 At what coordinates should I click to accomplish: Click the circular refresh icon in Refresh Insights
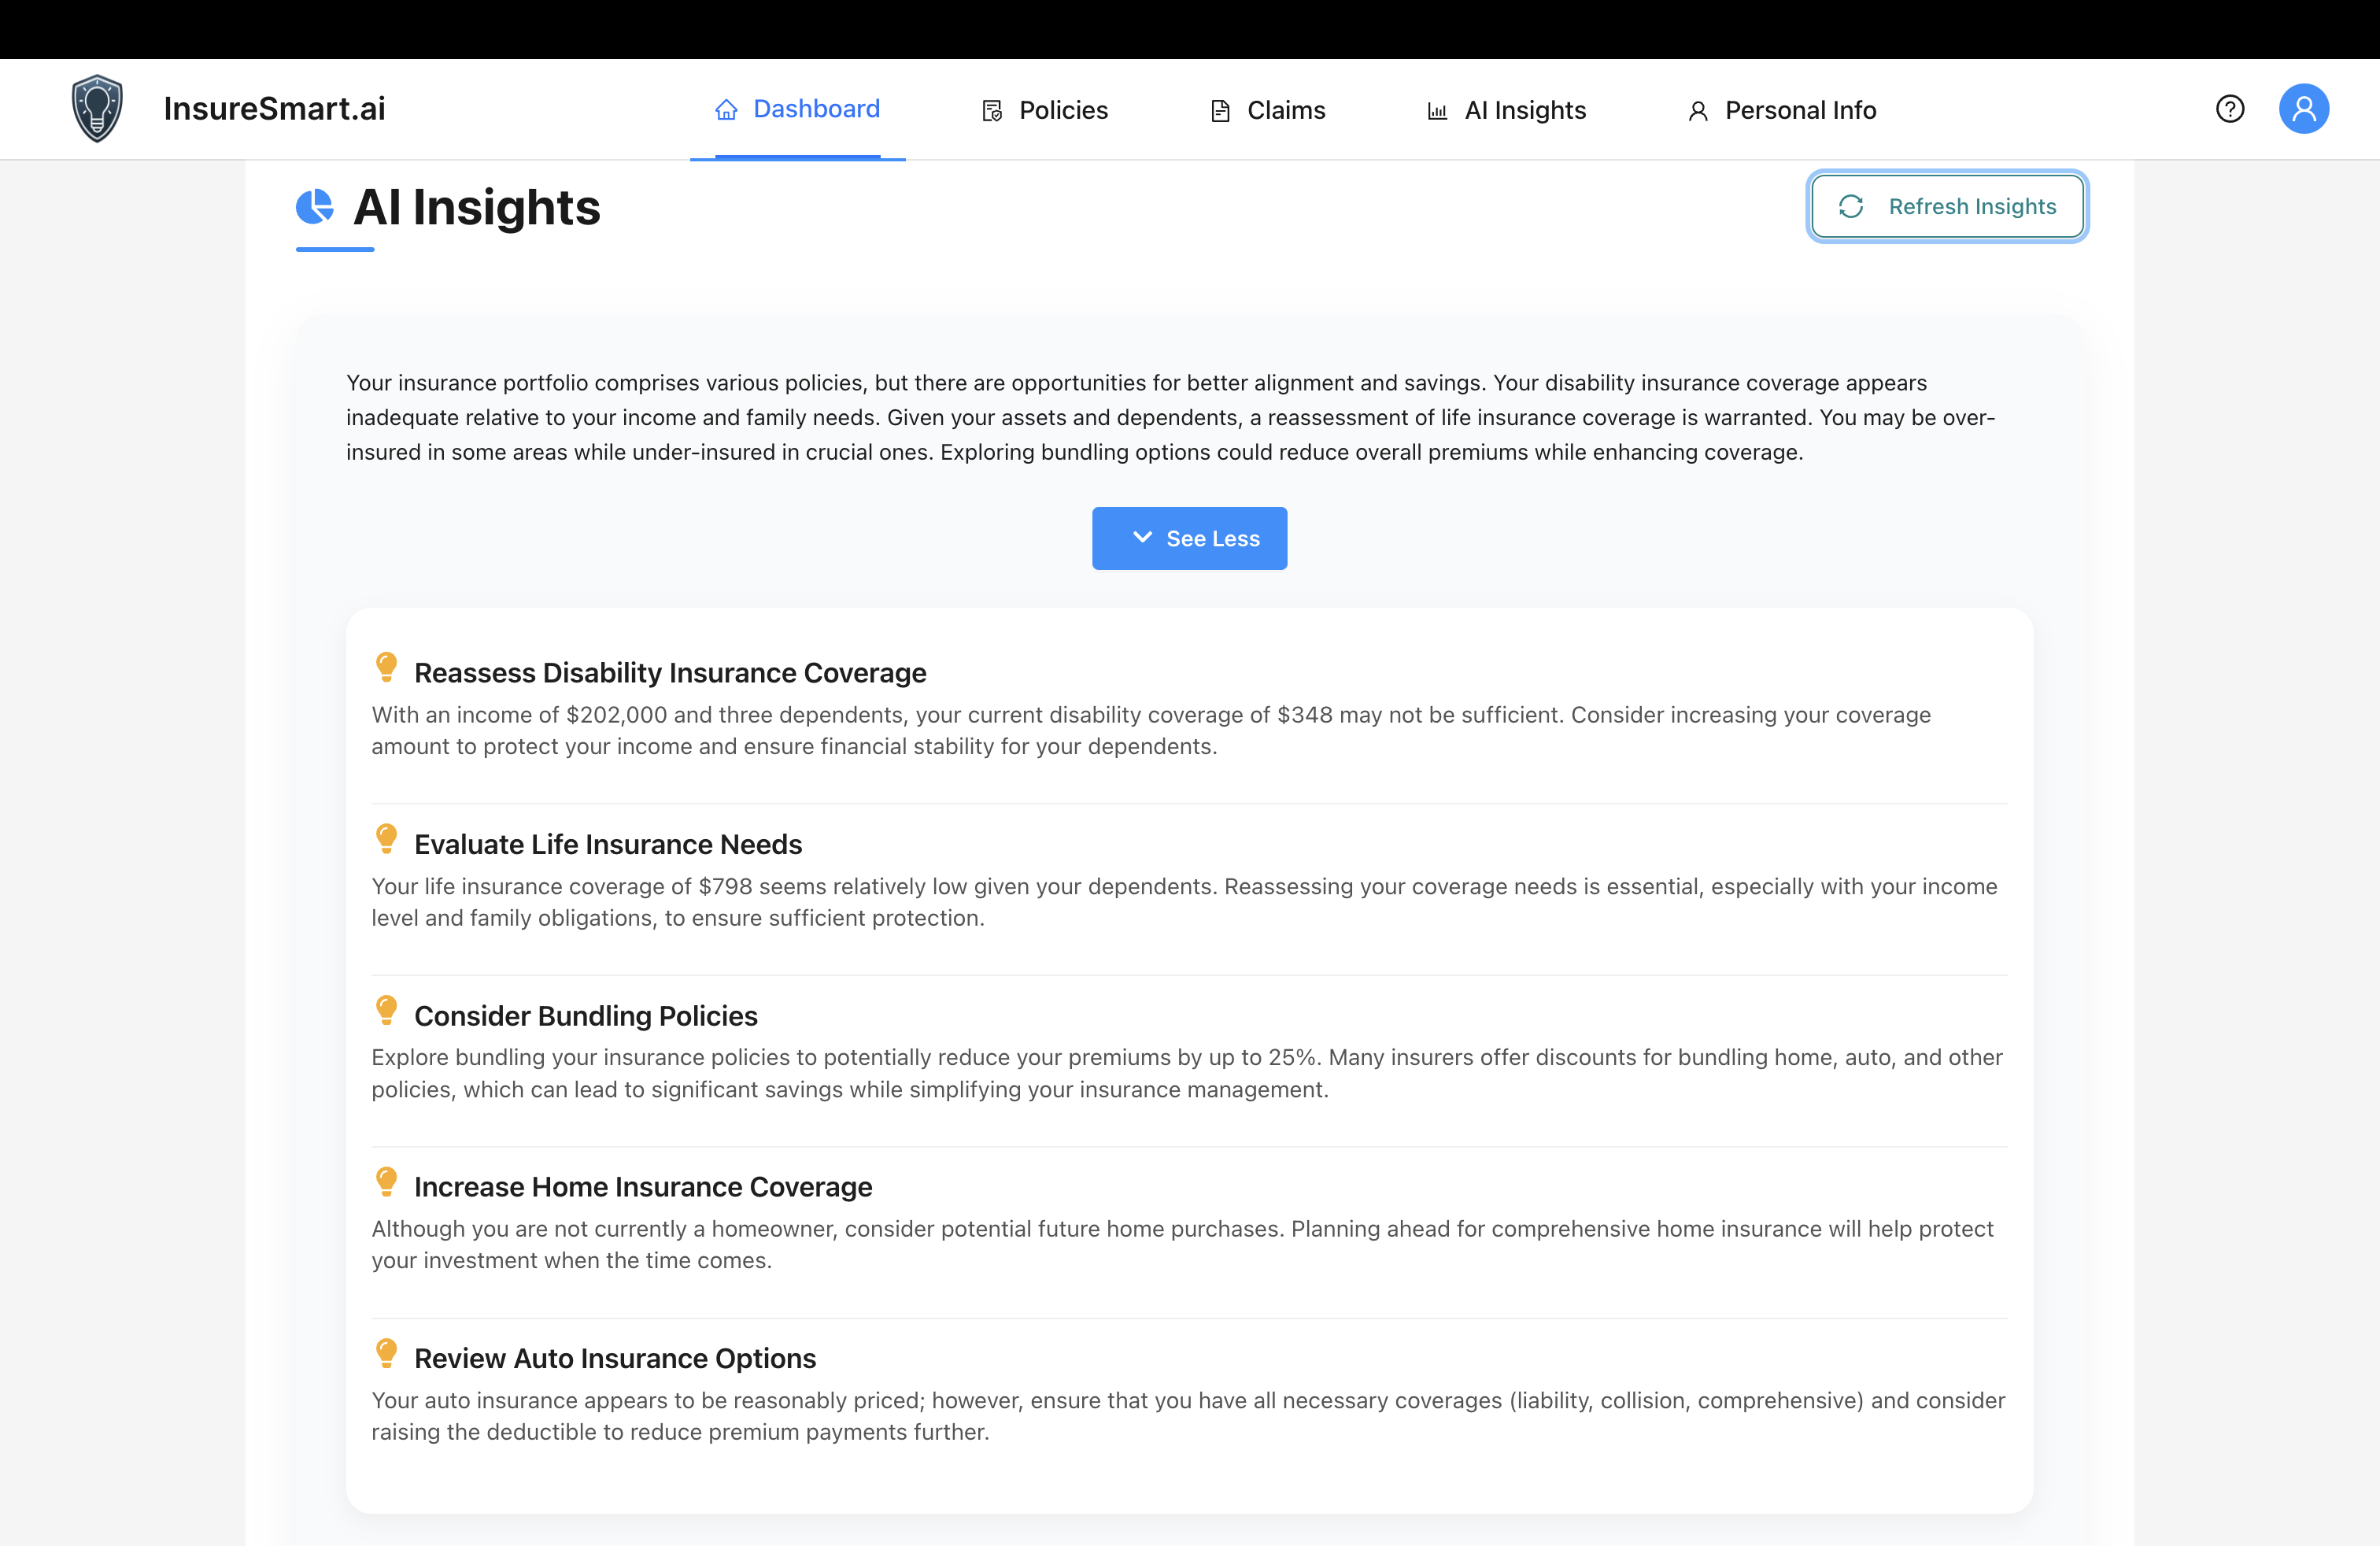pyautogui.click(x=1851, y=206)
